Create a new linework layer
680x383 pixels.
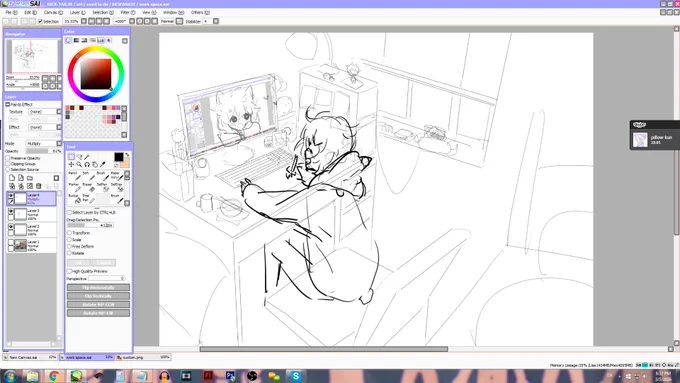(21, 178)
